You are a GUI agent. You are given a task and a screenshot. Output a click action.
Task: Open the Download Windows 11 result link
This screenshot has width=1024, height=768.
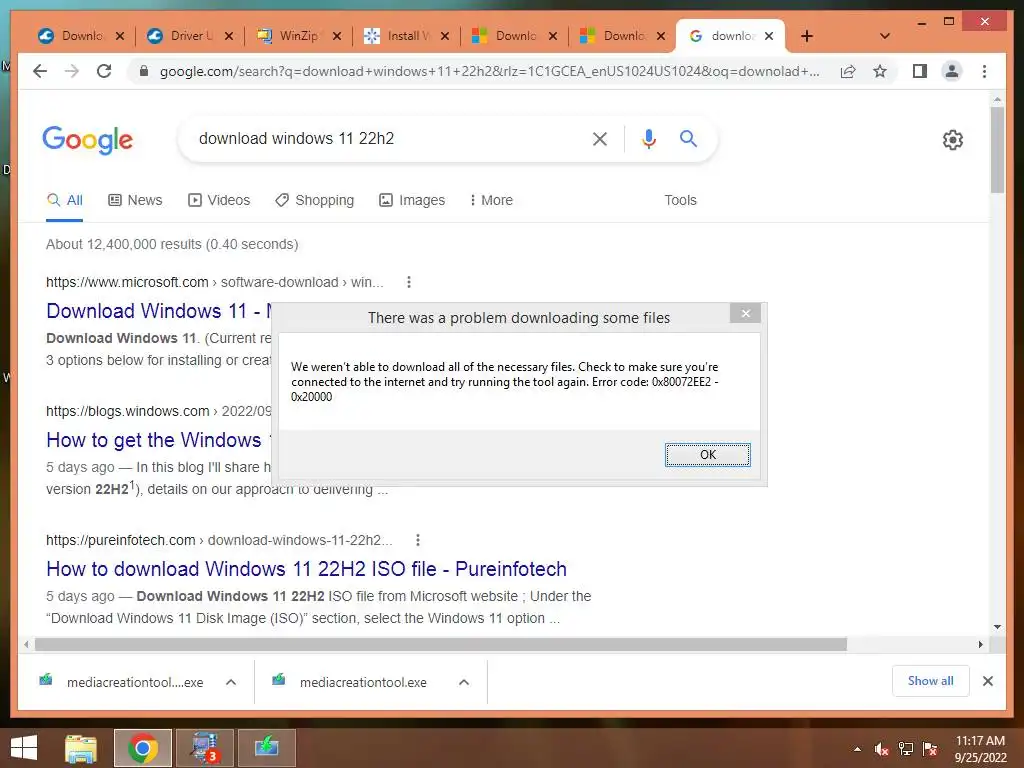tap(159, 311)
